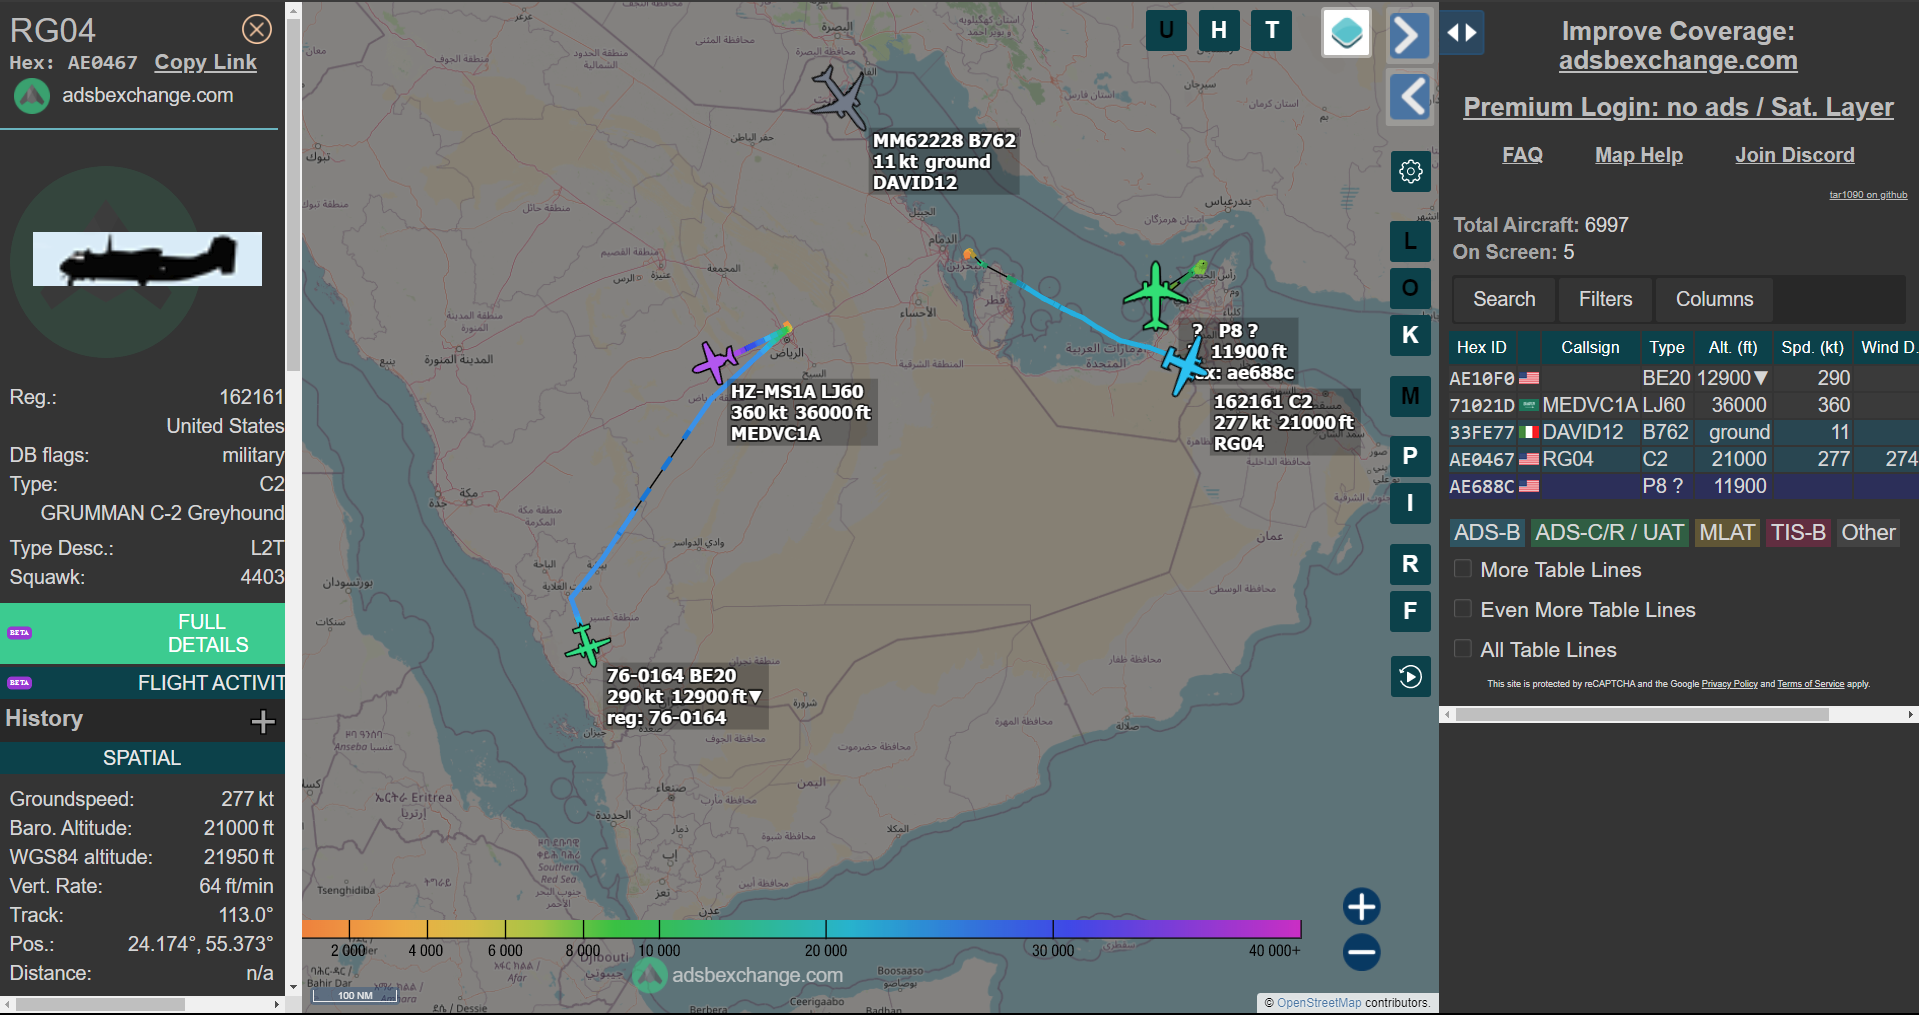Zoom in the map with plus button

click(x=1361, y=907)
